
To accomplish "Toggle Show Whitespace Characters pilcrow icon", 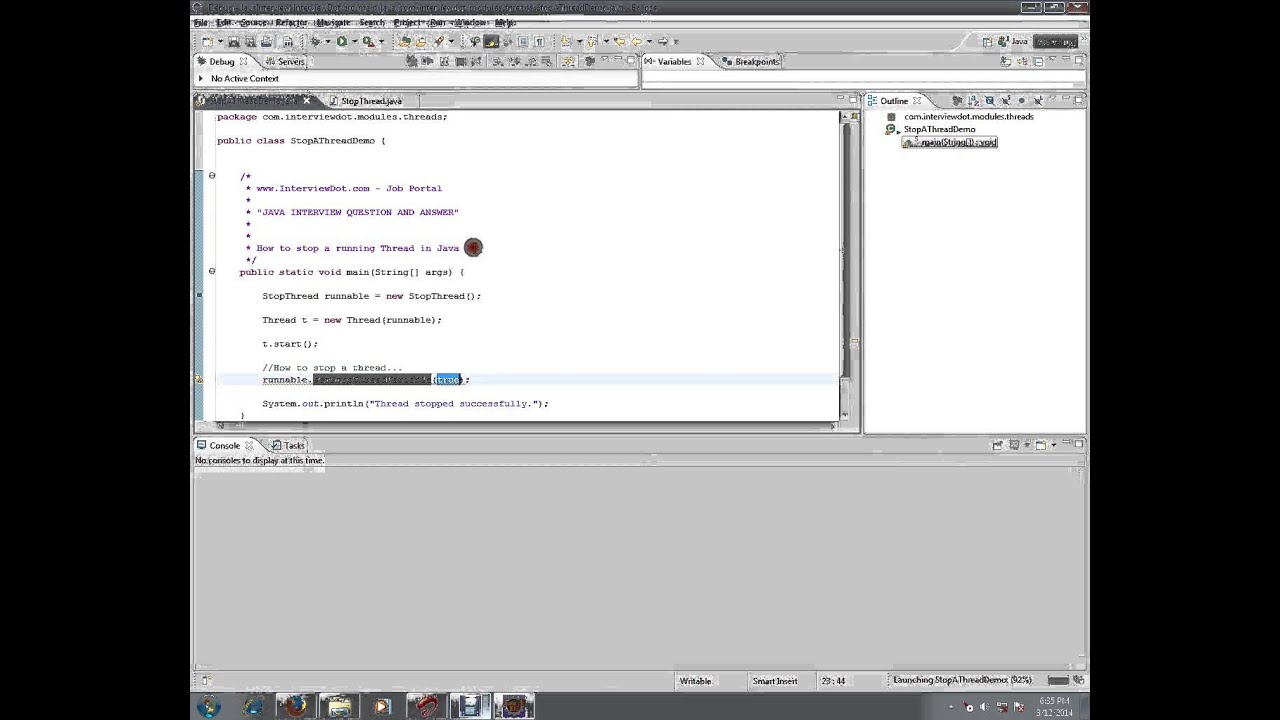I will (x=539, y=41).
